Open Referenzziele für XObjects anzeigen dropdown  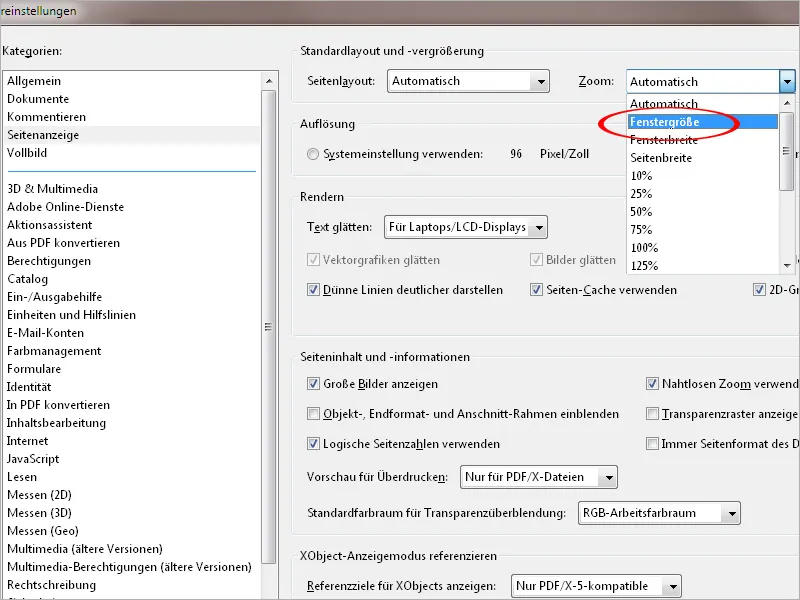tap(596, 586)
